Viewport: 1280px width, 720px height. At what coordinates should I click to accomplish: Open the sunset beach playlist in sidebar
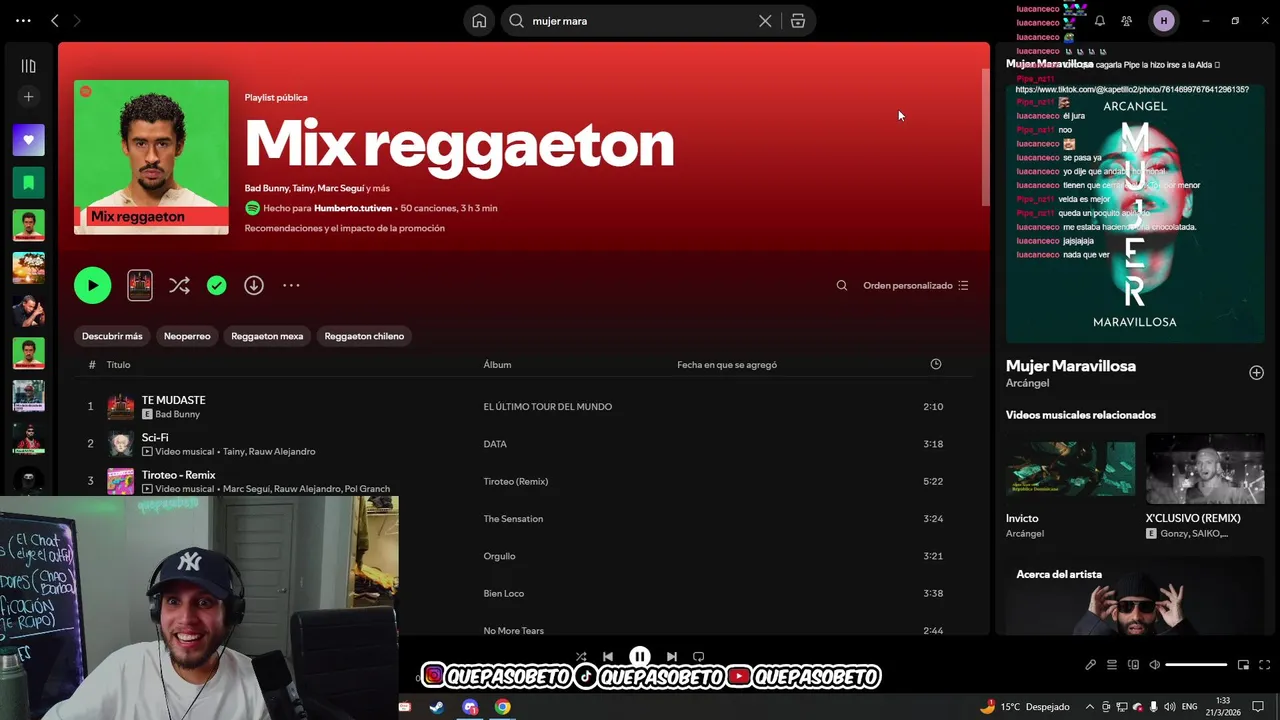tap(29, 268)
